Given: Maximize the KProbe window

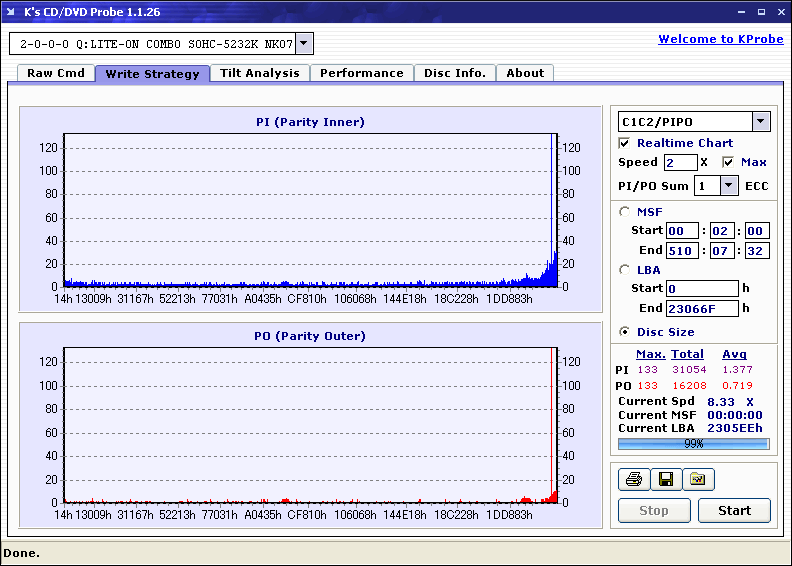Looking at the screenshot, I should click(761, 12).
